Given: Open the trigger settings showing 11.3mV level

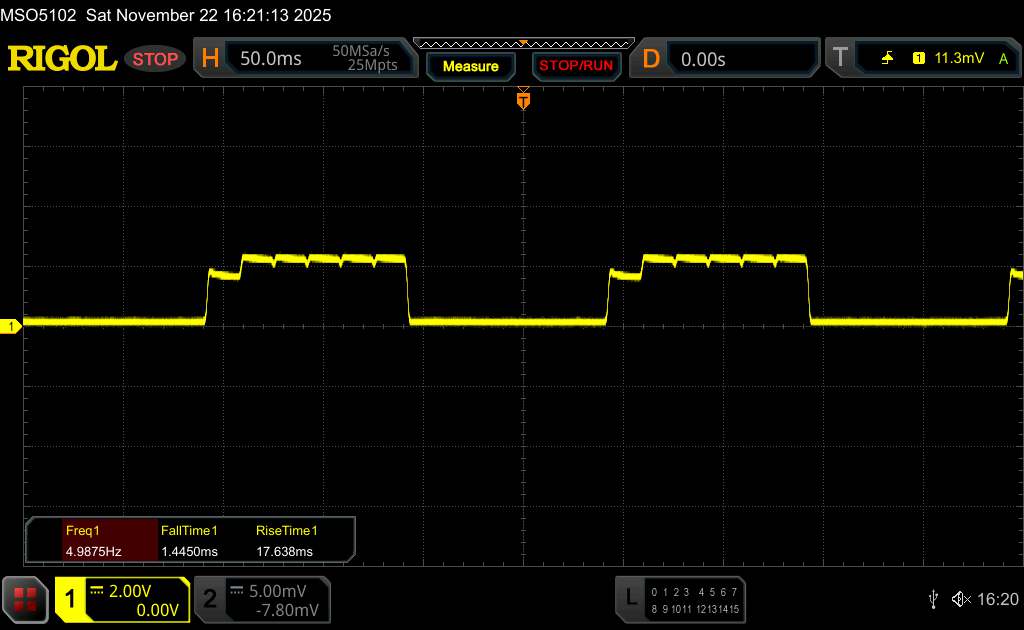Looking at the screenshot, I should (945, 59).
